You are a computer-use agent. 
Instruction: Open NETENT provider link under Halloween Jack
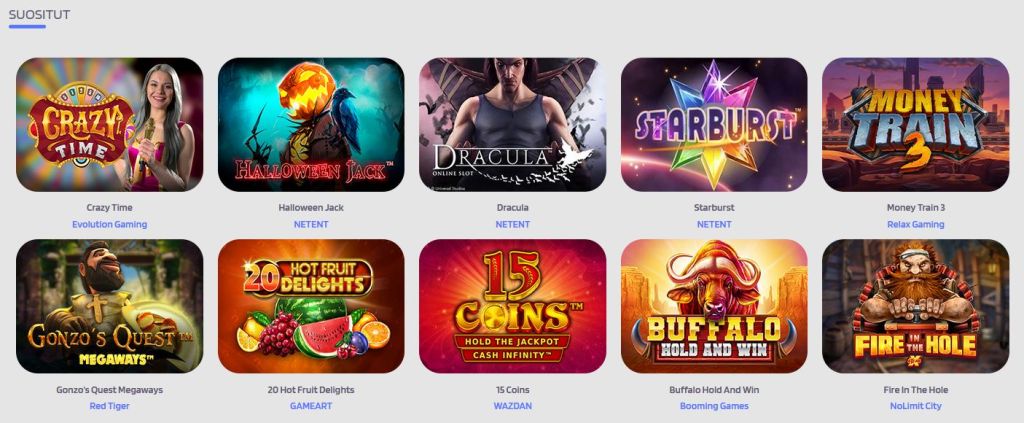coord(311,224)
